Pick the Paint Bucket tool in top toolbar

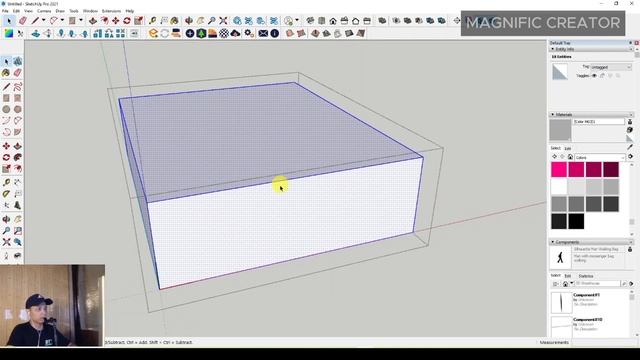(175, 20)
